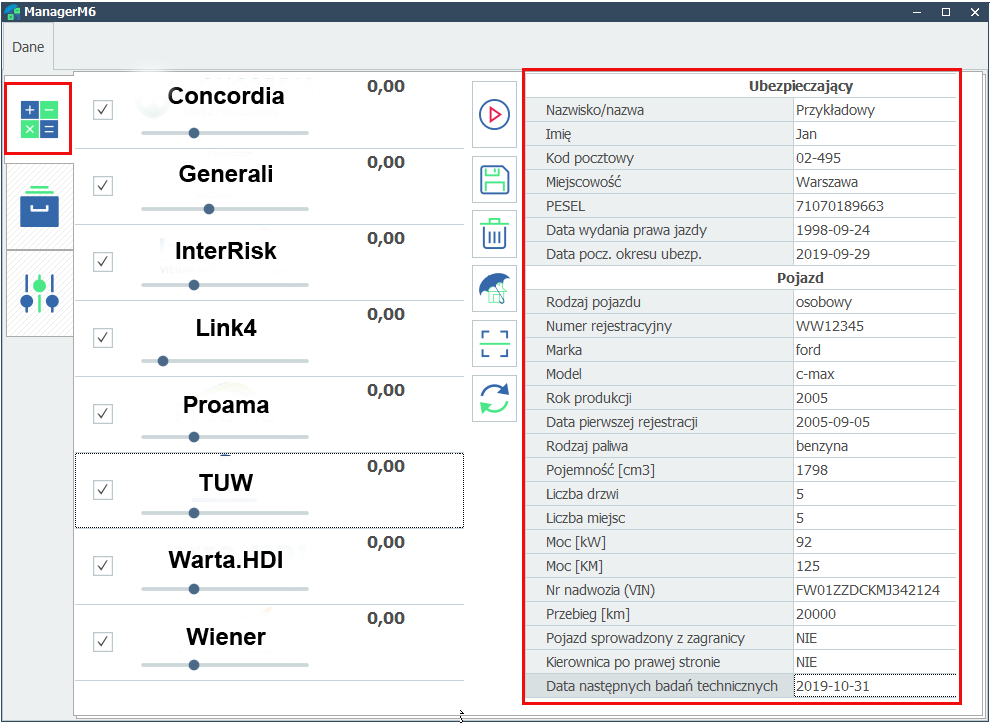The image size is (990, 723).
Task: Click the umbrella house insurance icon
Action: coord(494,289)
